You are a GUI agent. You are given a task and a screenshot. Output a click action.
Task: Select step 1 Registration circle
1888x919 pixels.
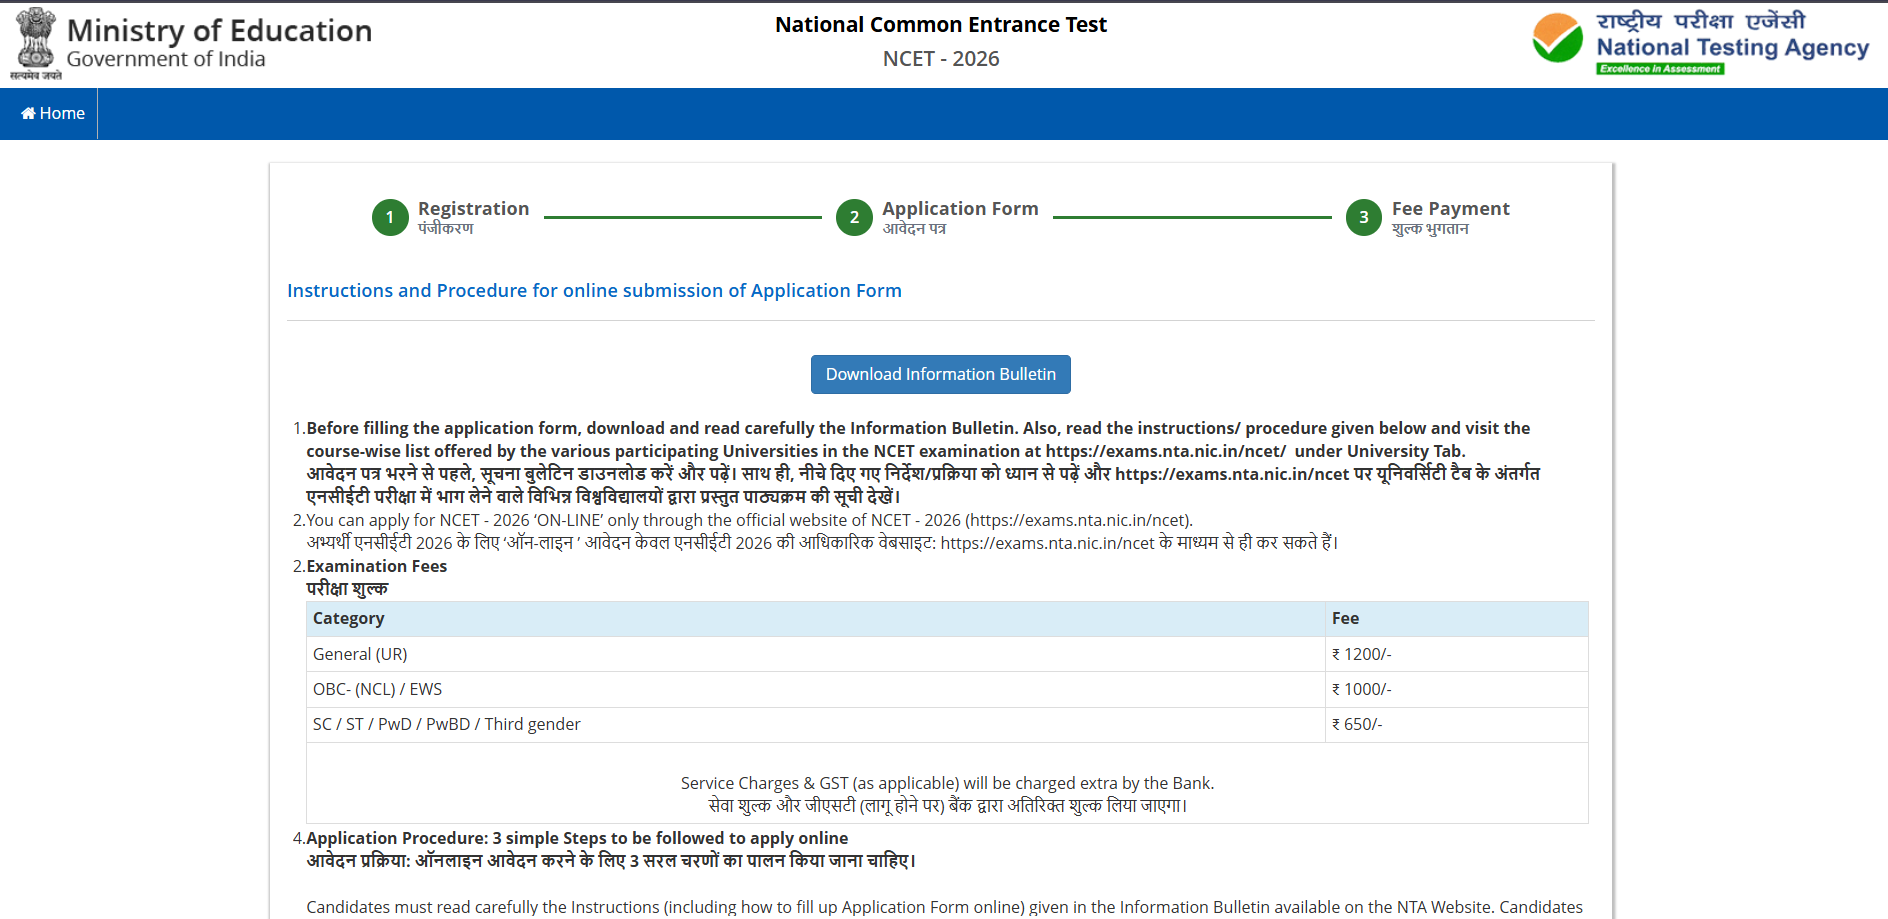pyautogui.click(x=390, y=218)
